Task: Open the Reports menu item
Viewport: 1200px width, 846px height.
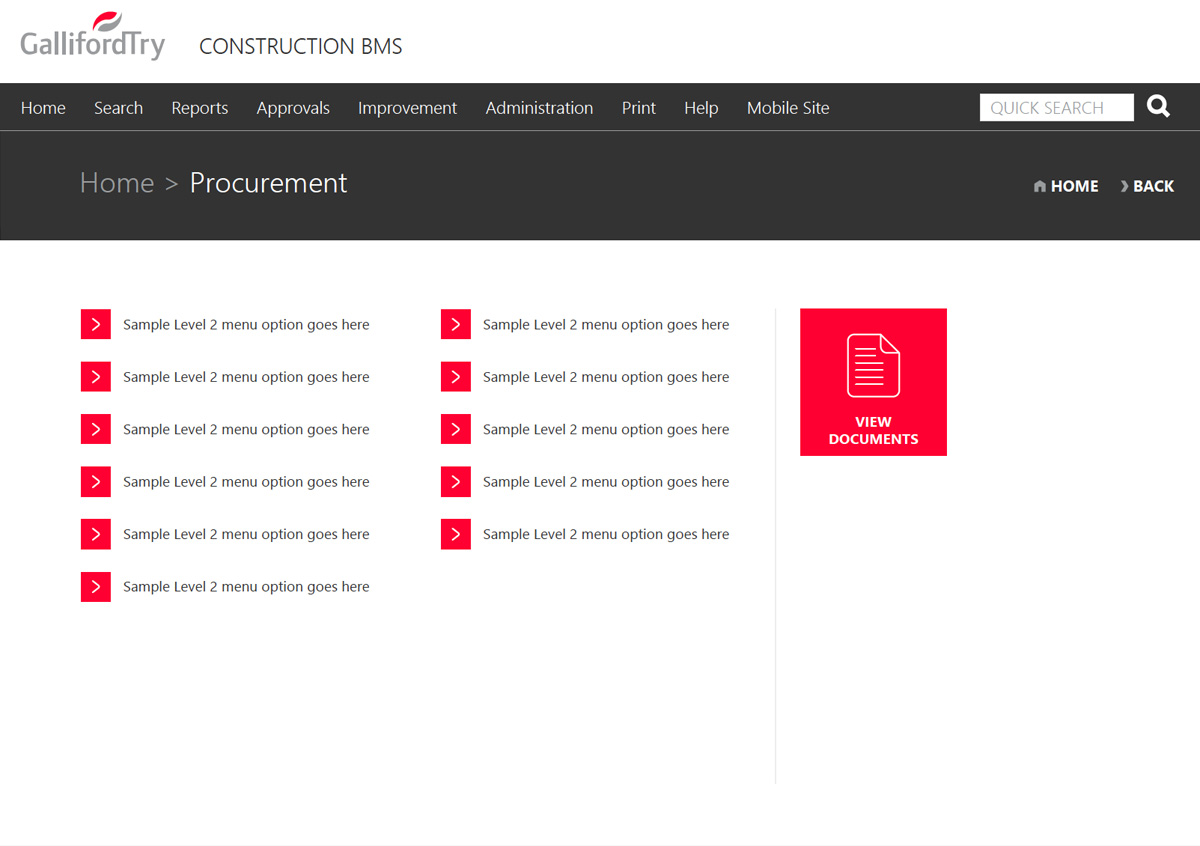Action: (199, 108)
